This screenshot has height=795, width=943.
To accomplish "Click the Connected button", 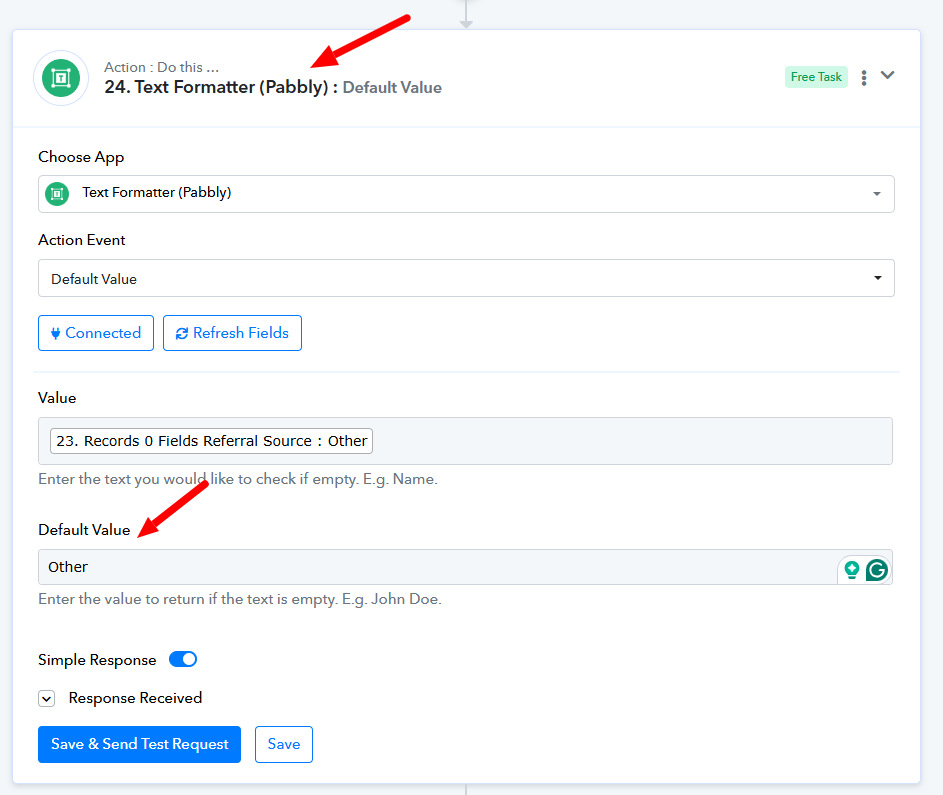I will point(96,333).
